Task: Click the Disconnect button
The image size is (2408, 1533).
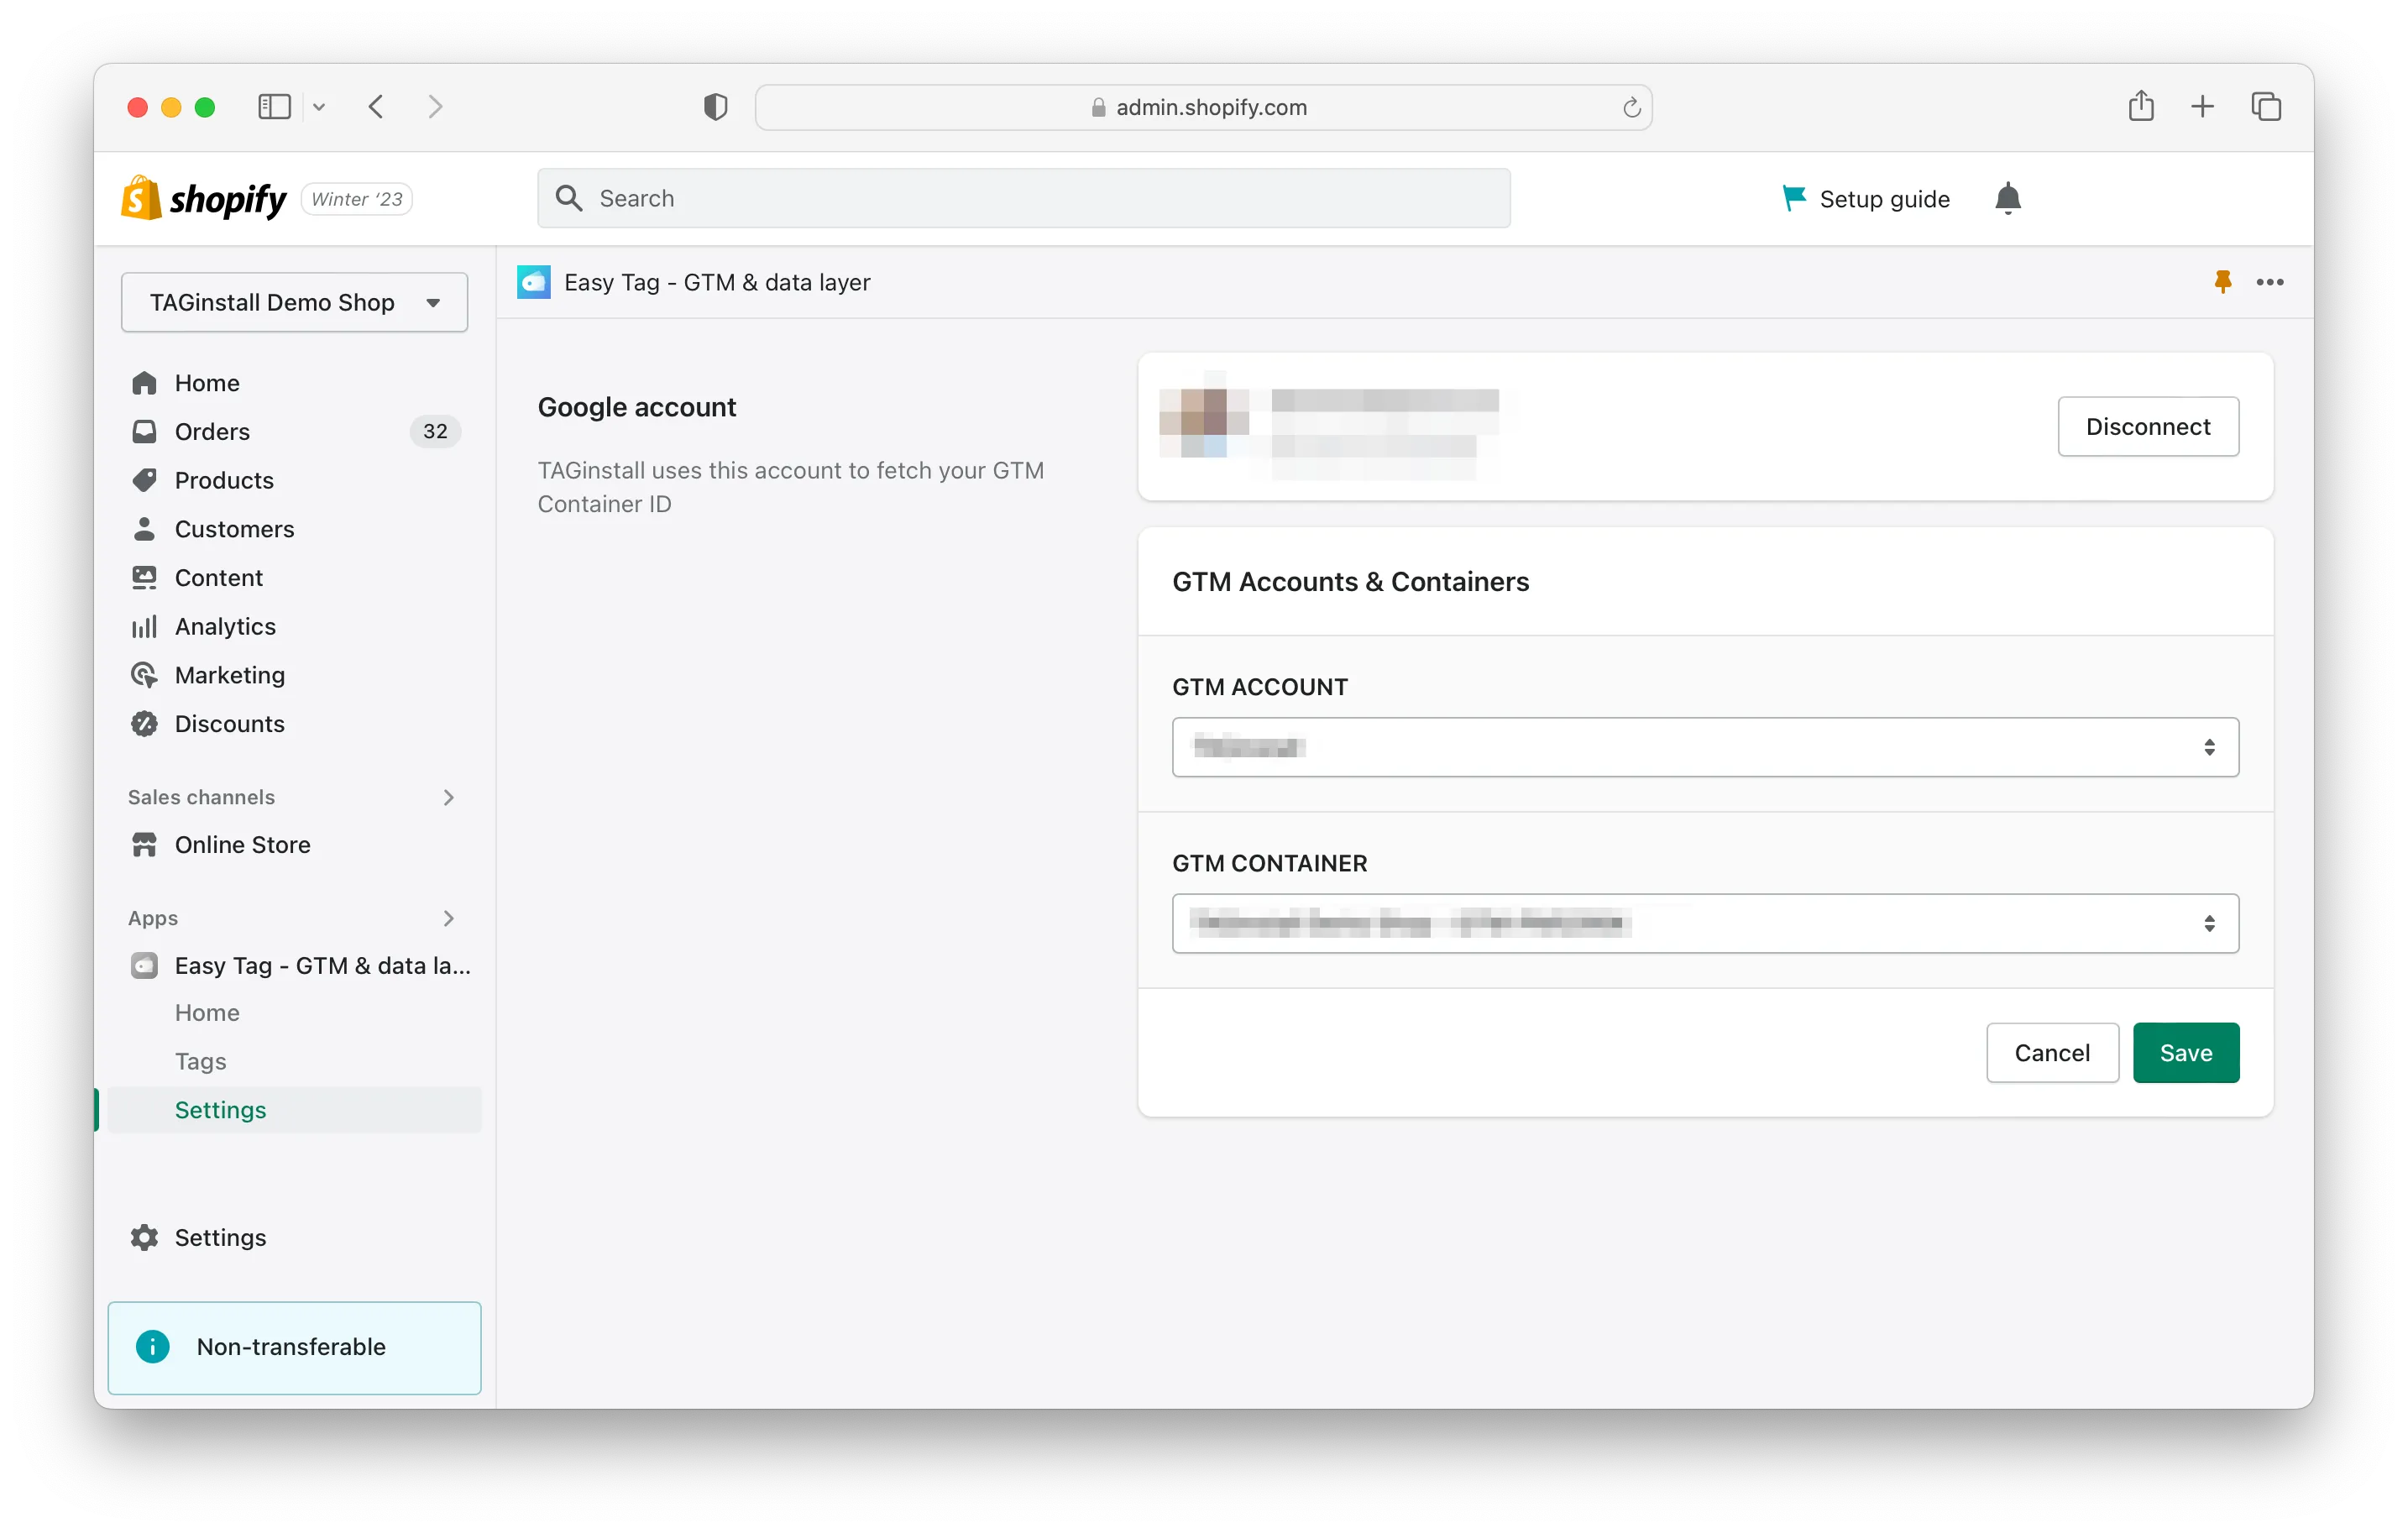Action: point(2147,427)
